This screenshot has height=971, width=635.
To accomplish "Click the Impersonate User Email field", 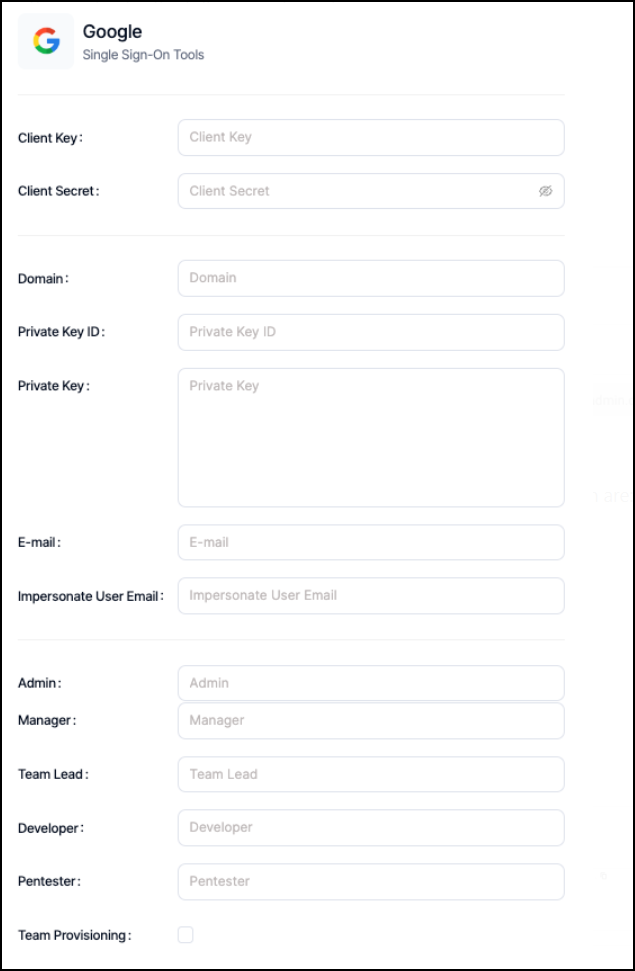I will (x=370, y=595).
